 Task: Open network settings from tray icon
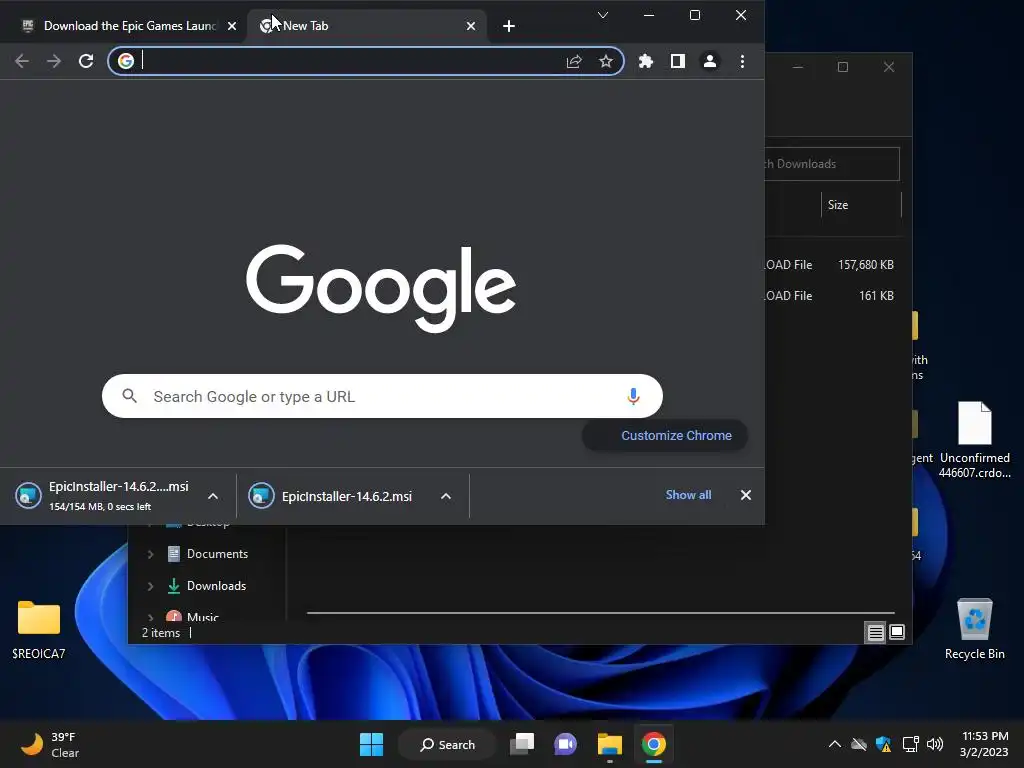click(x=910, y=744)
